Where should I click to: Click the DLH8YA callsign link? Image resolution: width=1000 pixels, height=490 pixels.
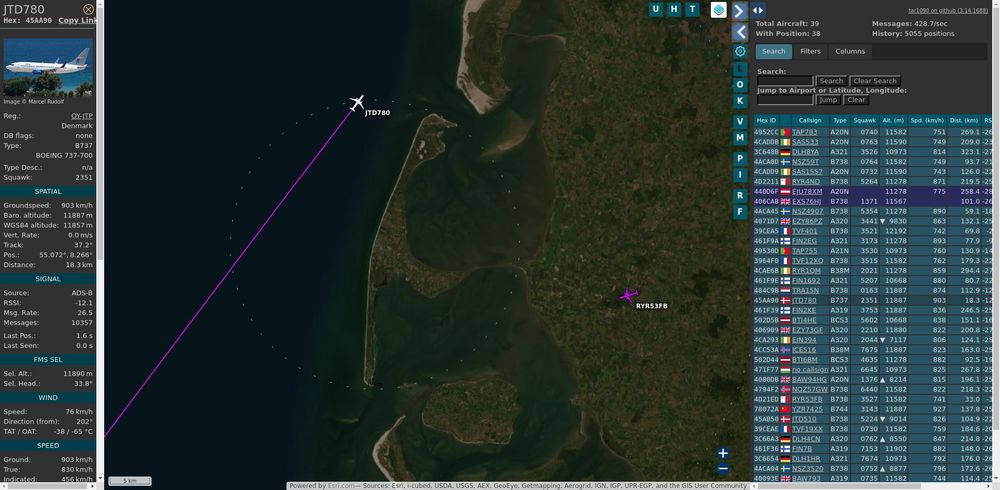coord(805,152)
